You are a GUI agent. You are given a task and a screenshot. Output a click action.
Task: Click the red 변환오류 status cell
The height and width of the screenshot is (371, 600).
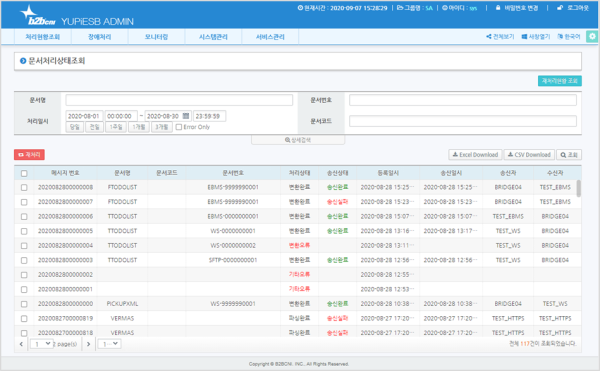pos(299,245)
